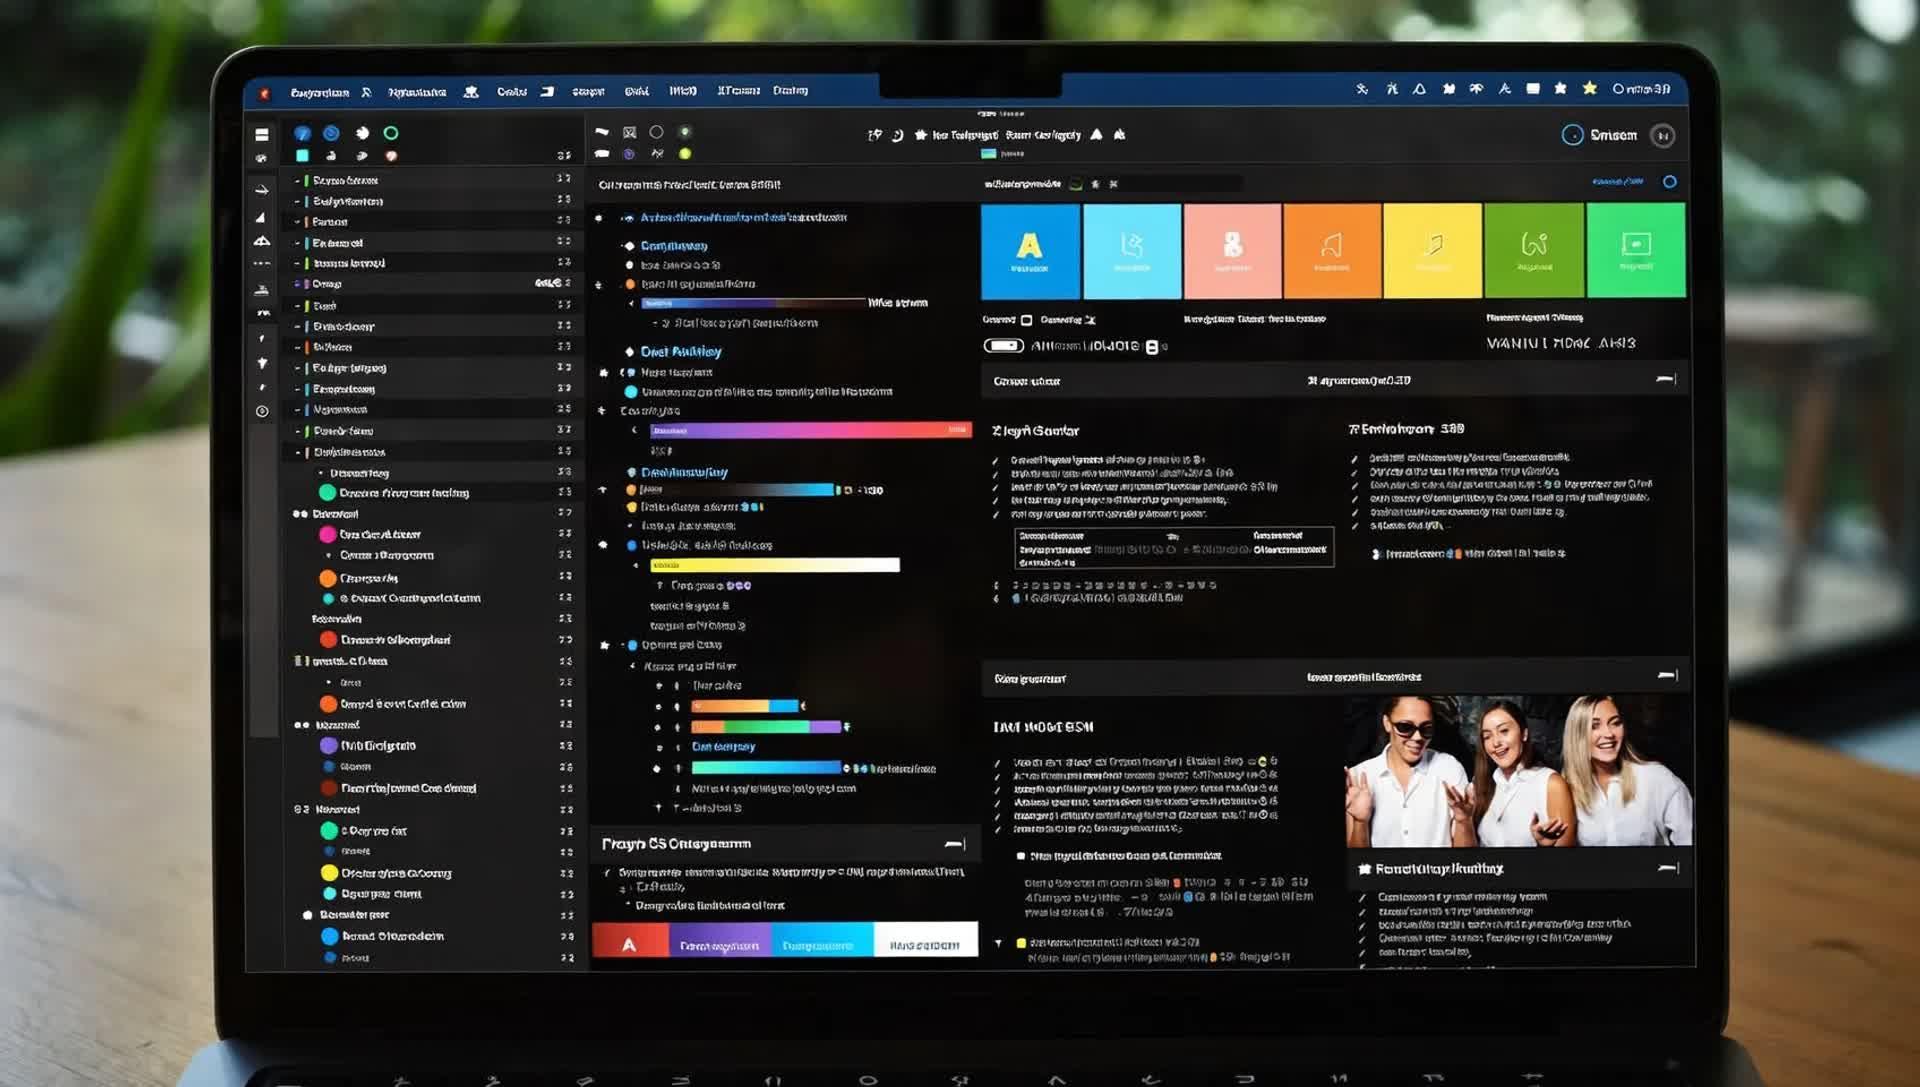The height and width of the screenshot is (1087, 1920).
Task: Click the yellow-to-white bar
Action: 775,565
